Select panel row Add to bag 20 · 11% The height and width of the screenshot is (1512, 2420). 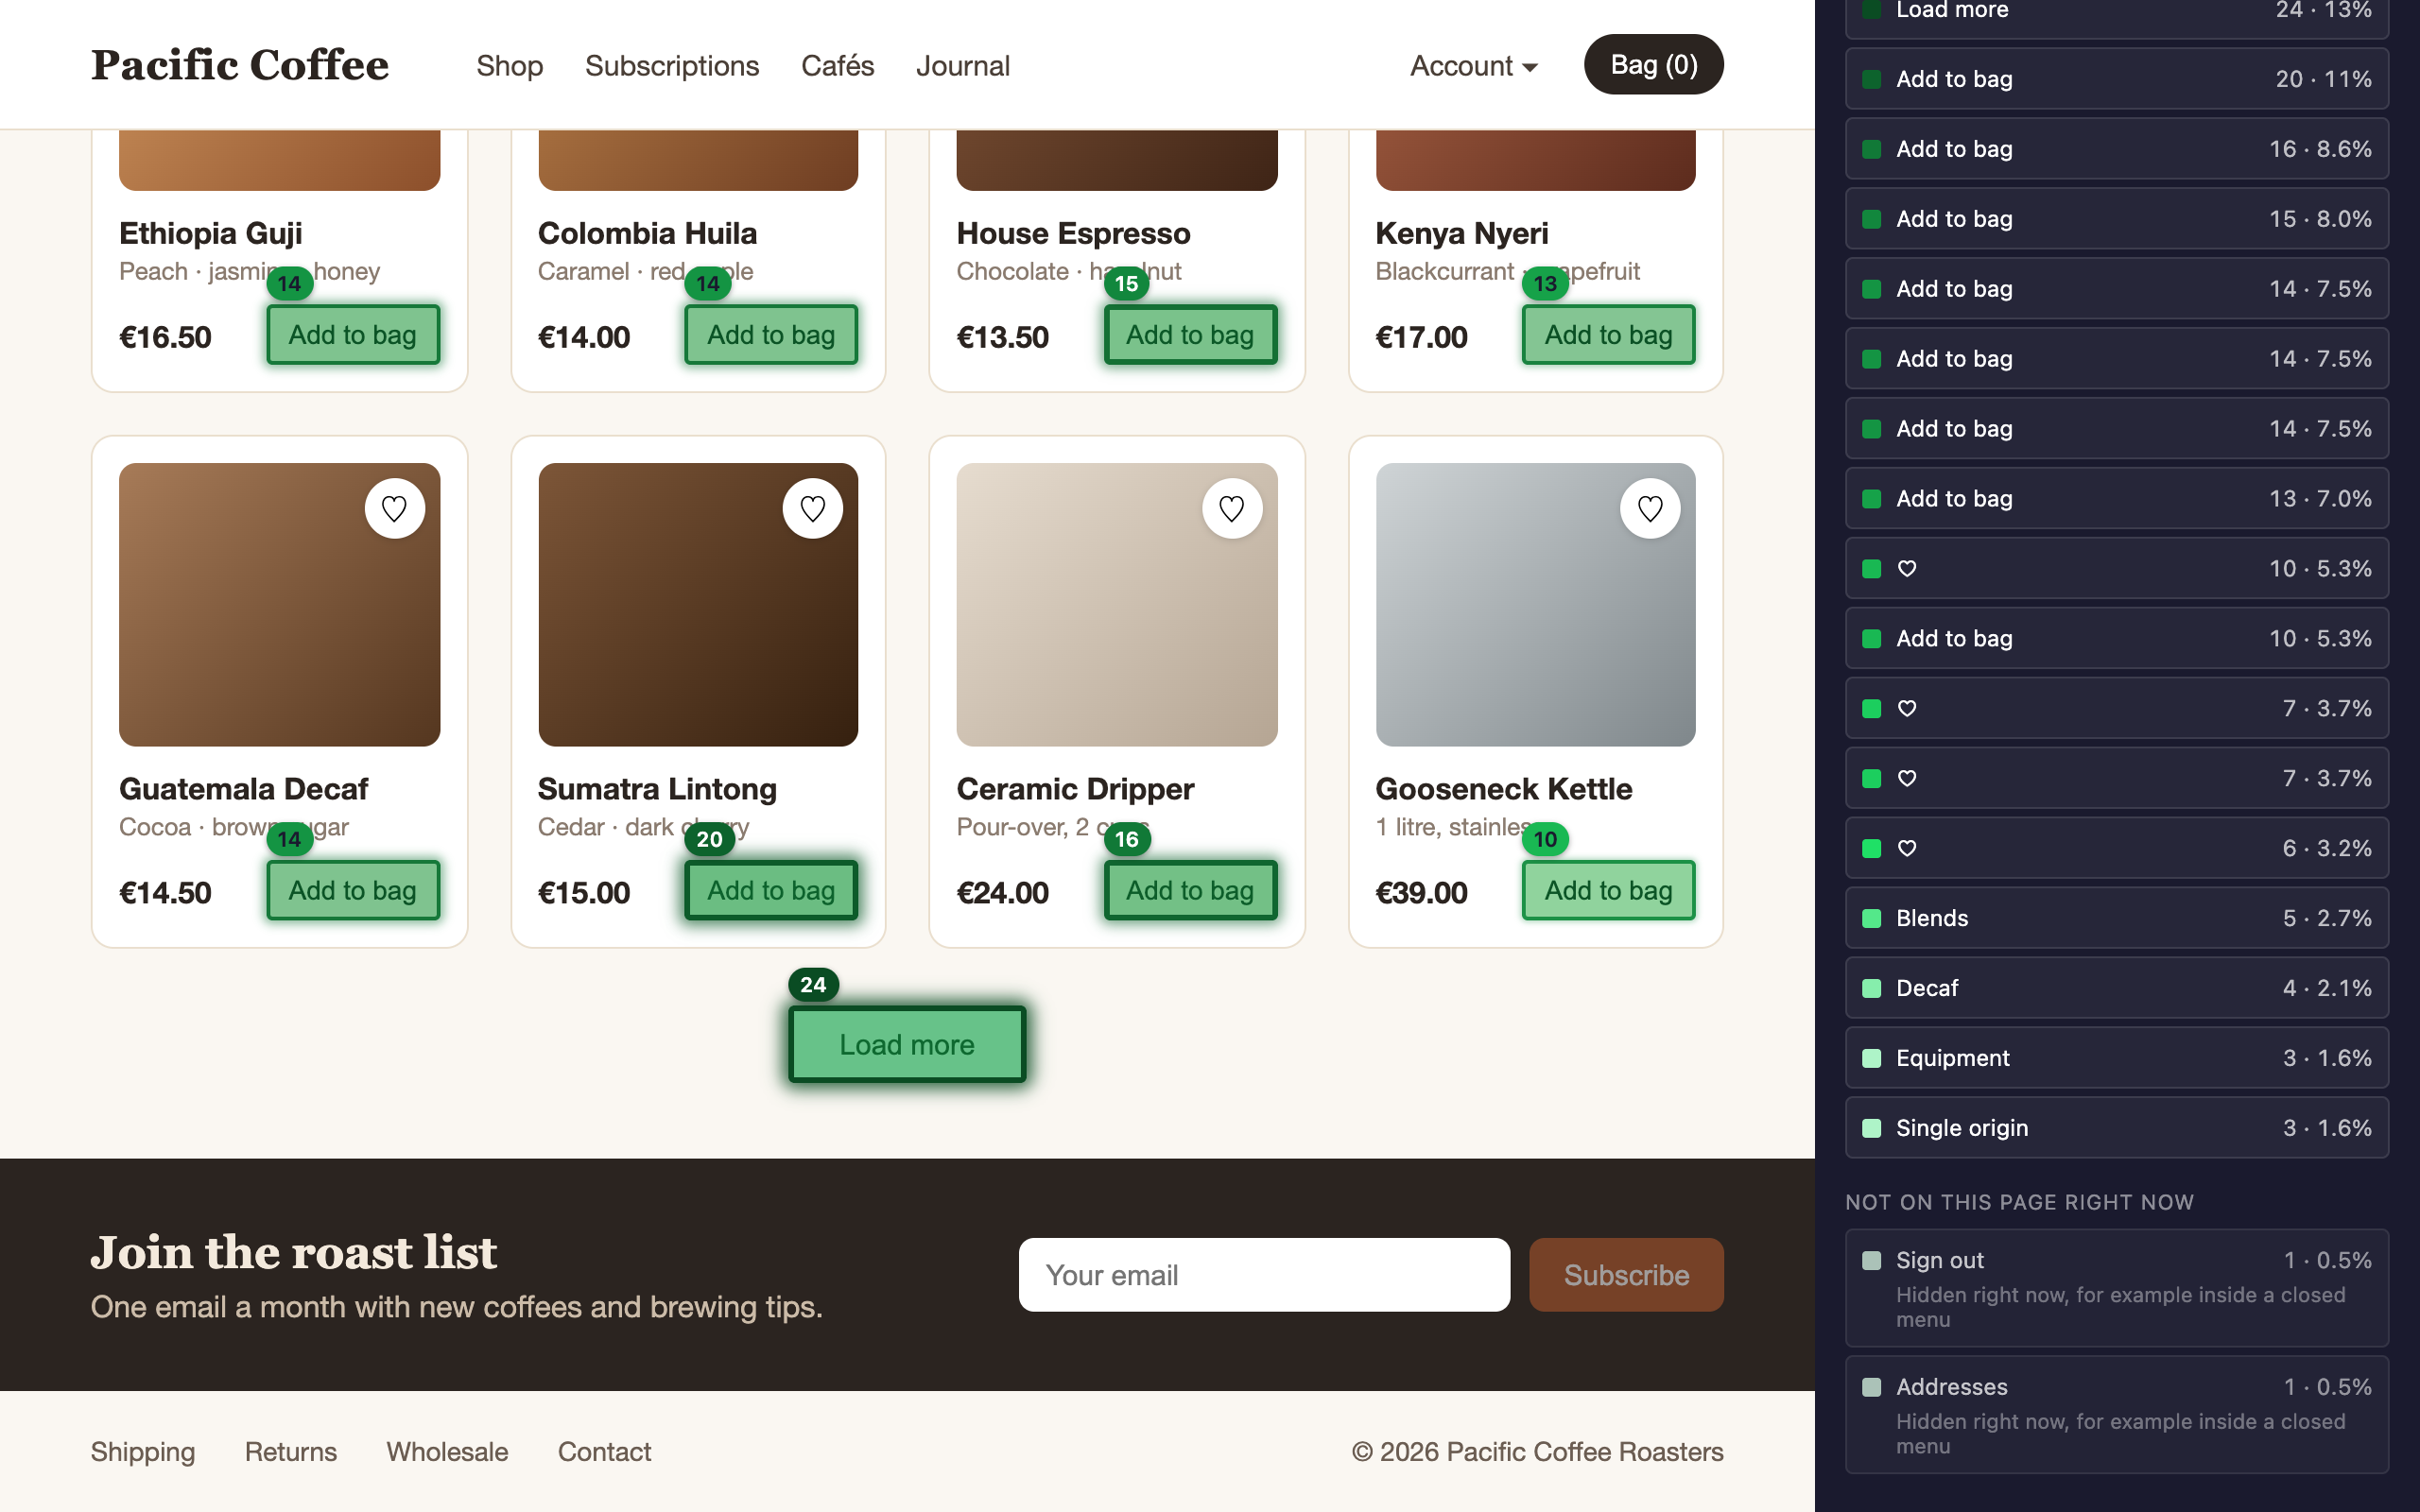2116,79
